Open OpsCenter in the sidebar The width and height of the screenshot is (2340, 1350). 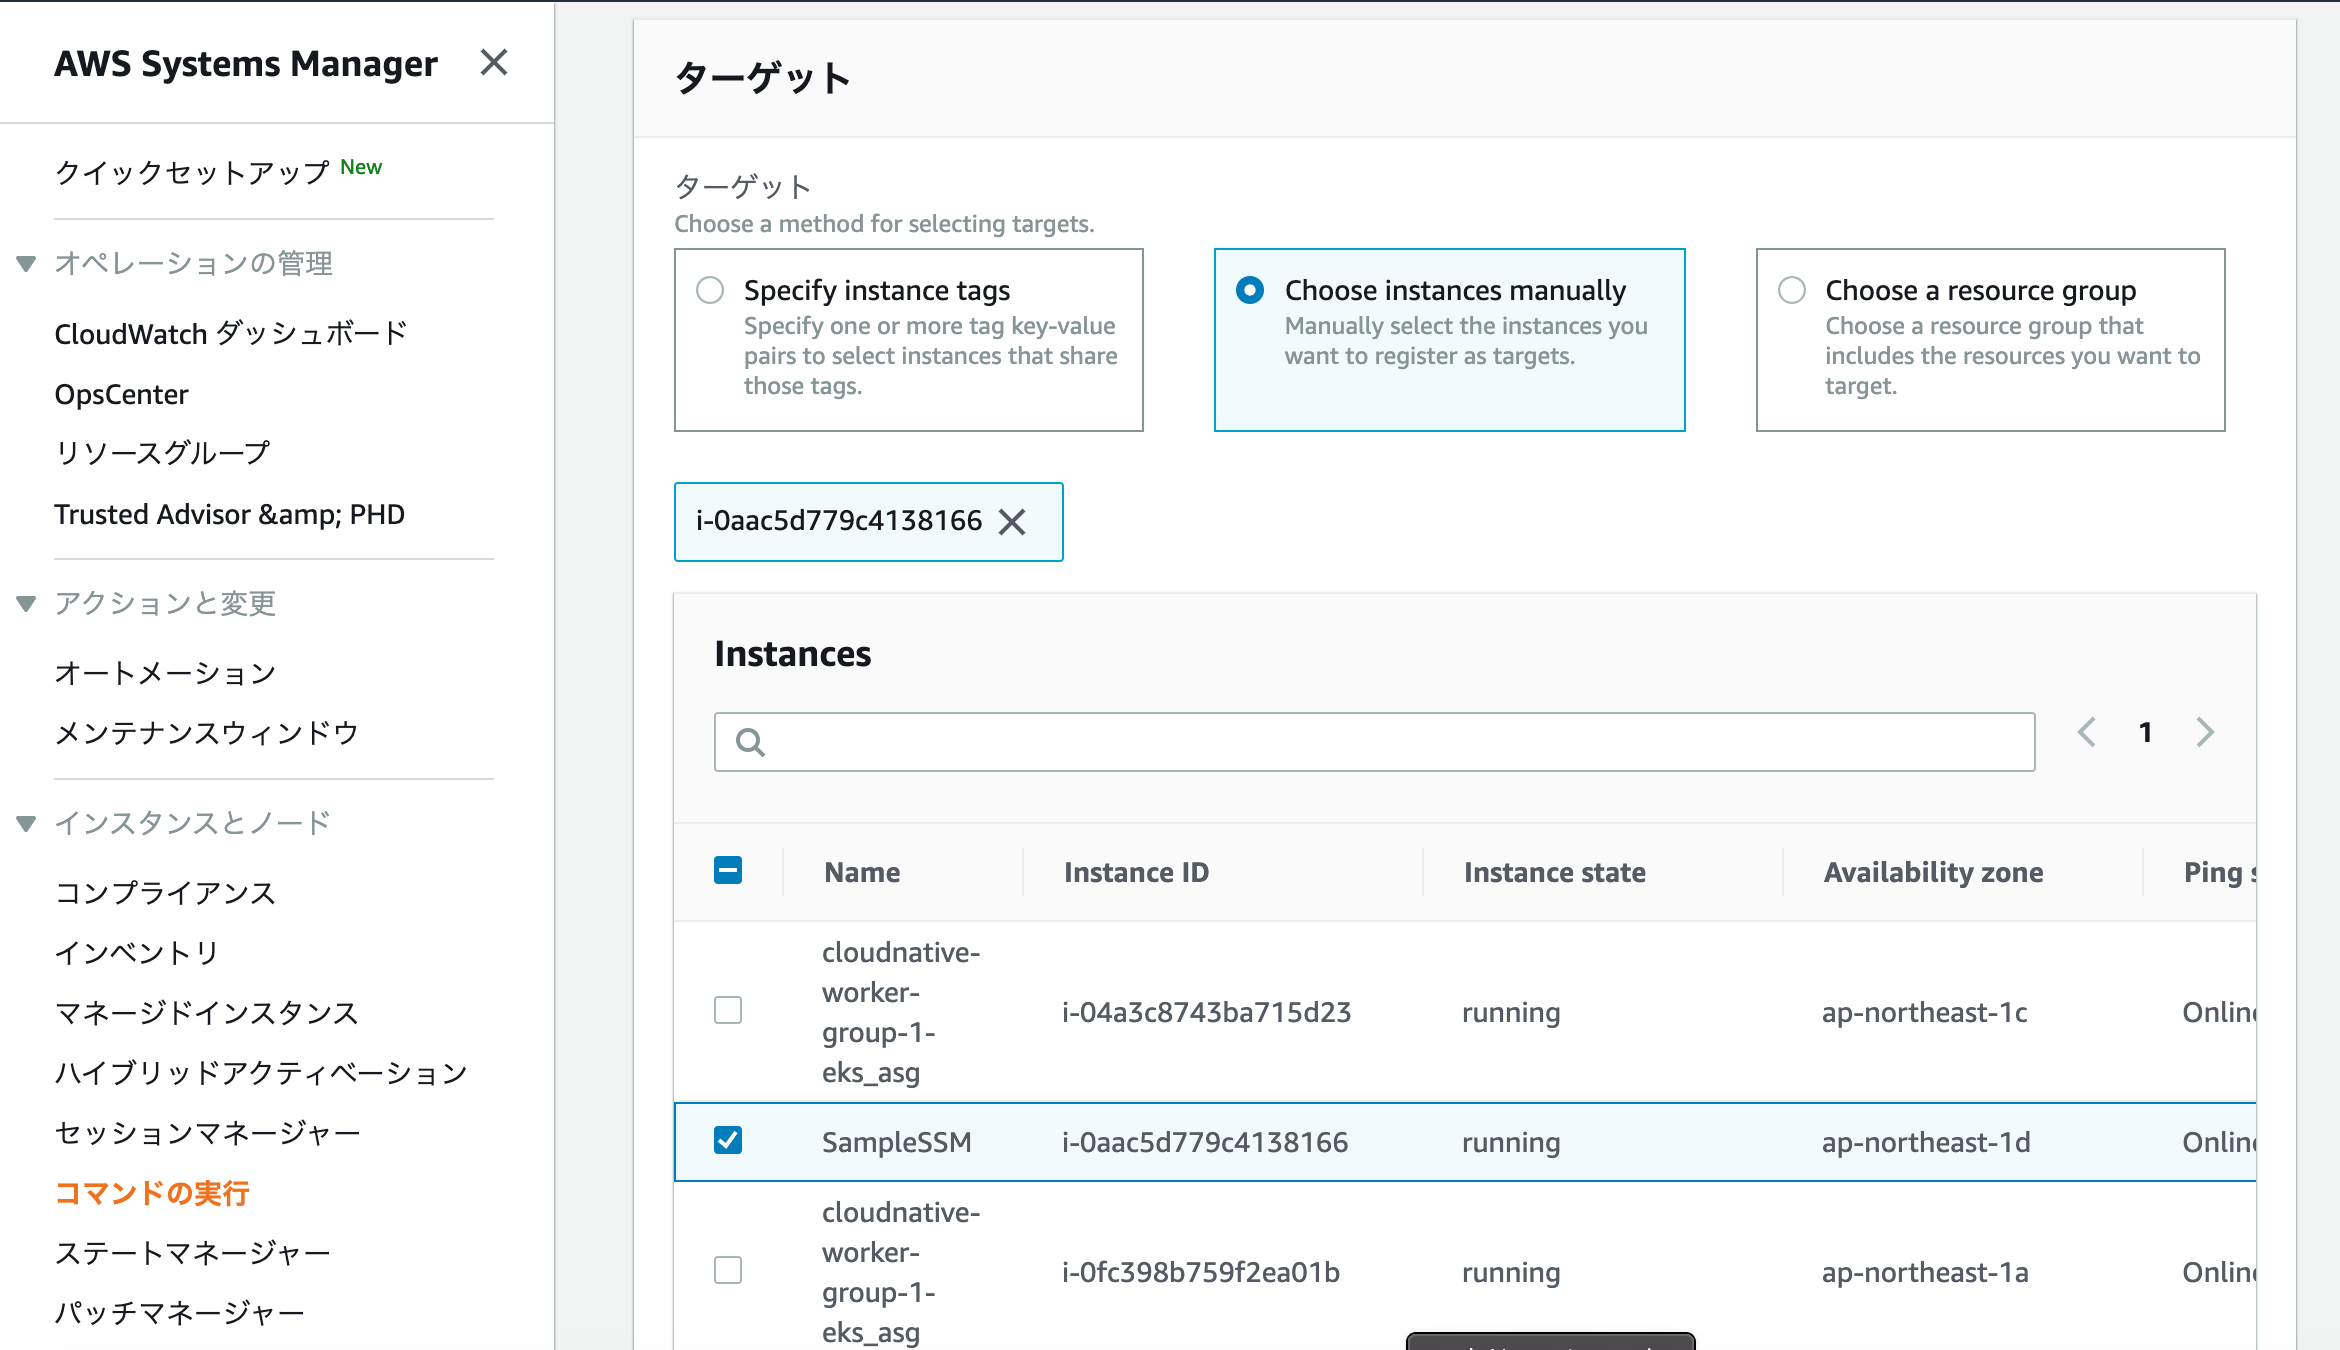click(121, 394)
